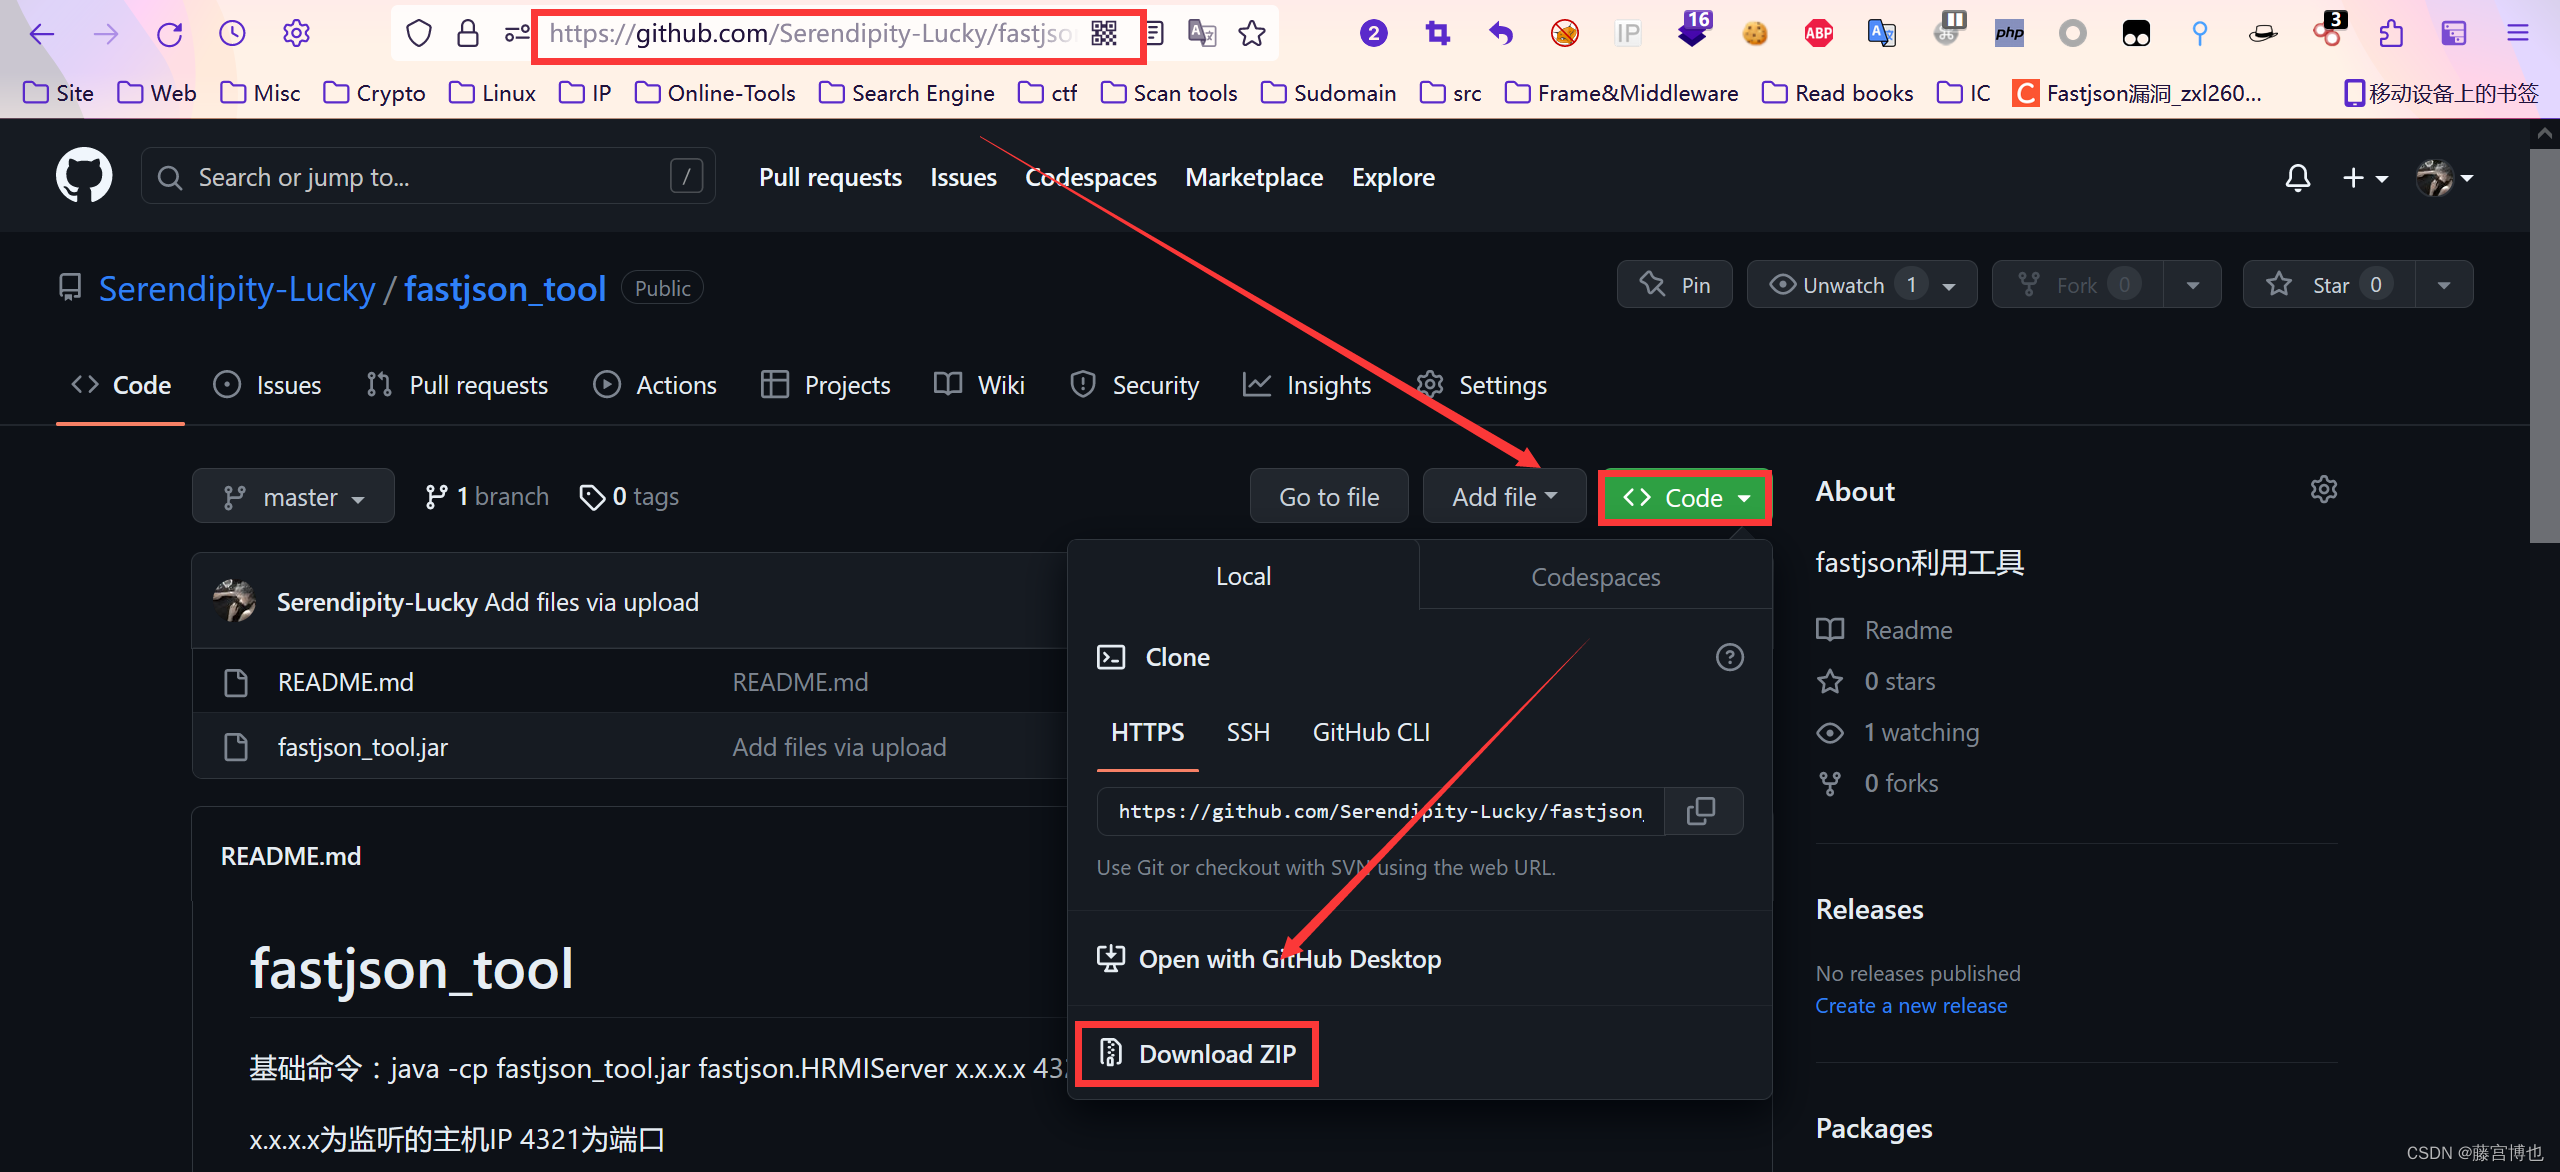
Task: Click Open with GitHub Desktop
Action: pos(1269,959)
